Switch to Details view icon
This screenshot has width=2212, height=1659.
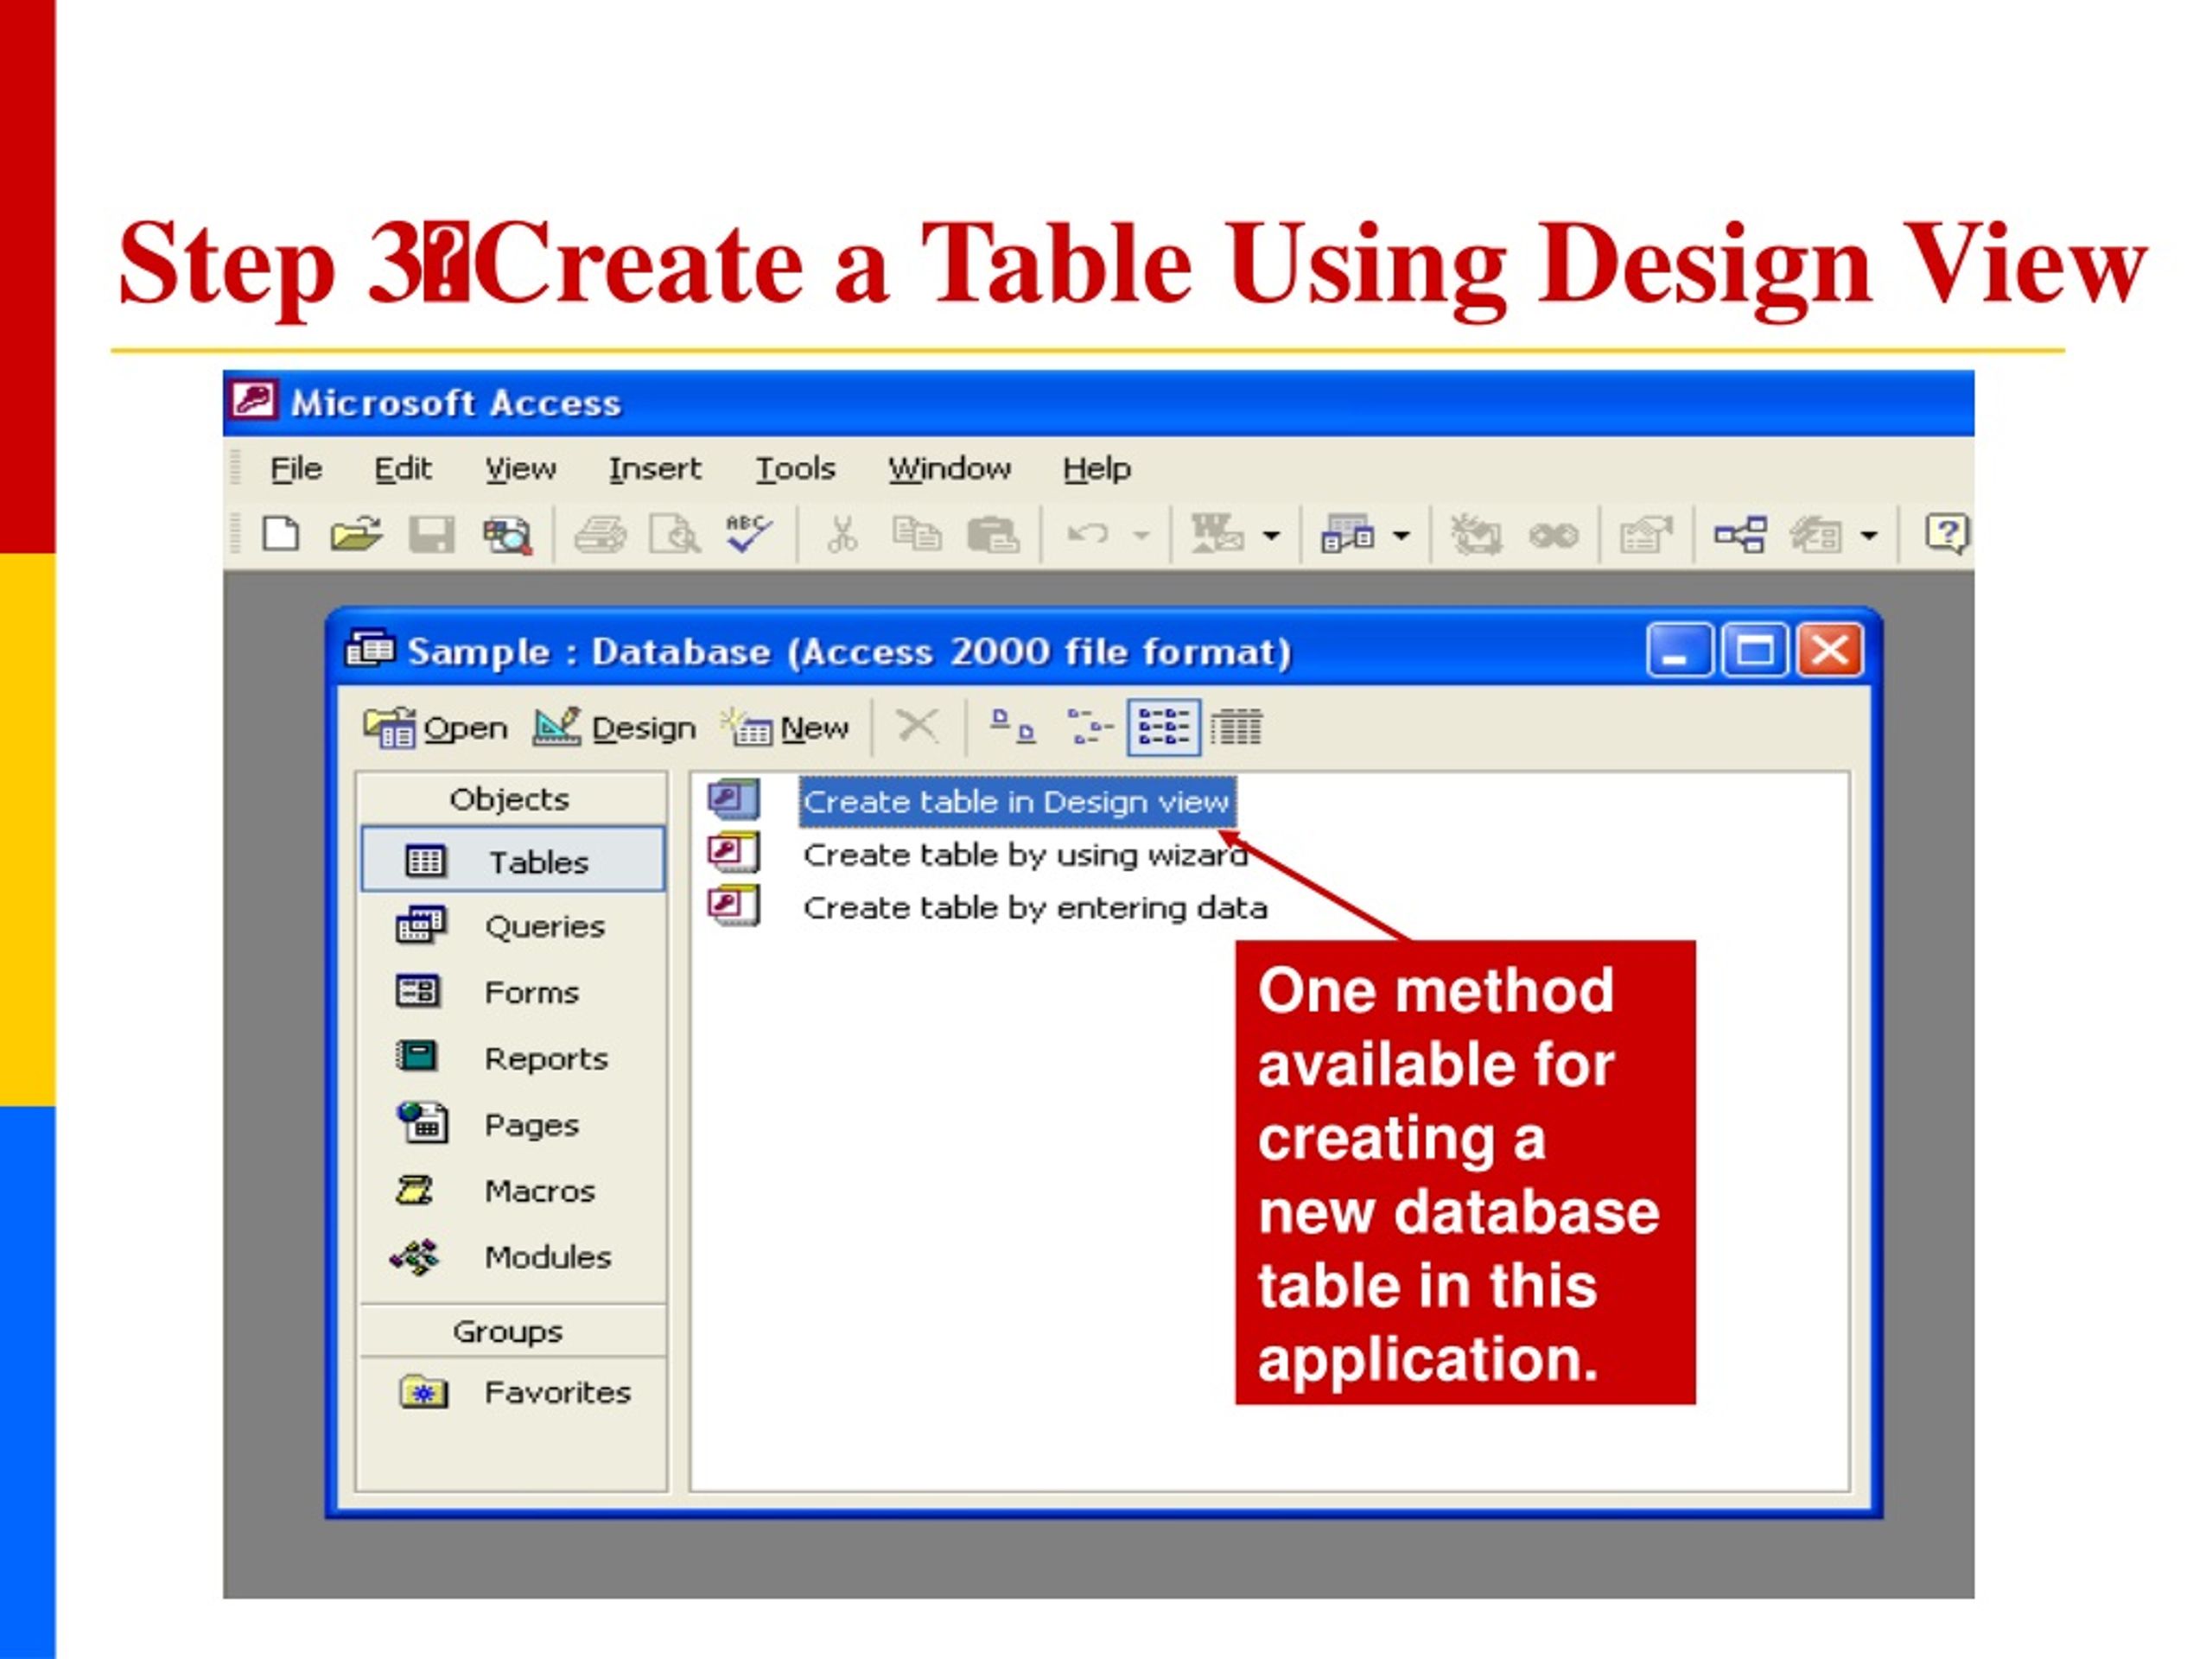(x=1237, y=727)
